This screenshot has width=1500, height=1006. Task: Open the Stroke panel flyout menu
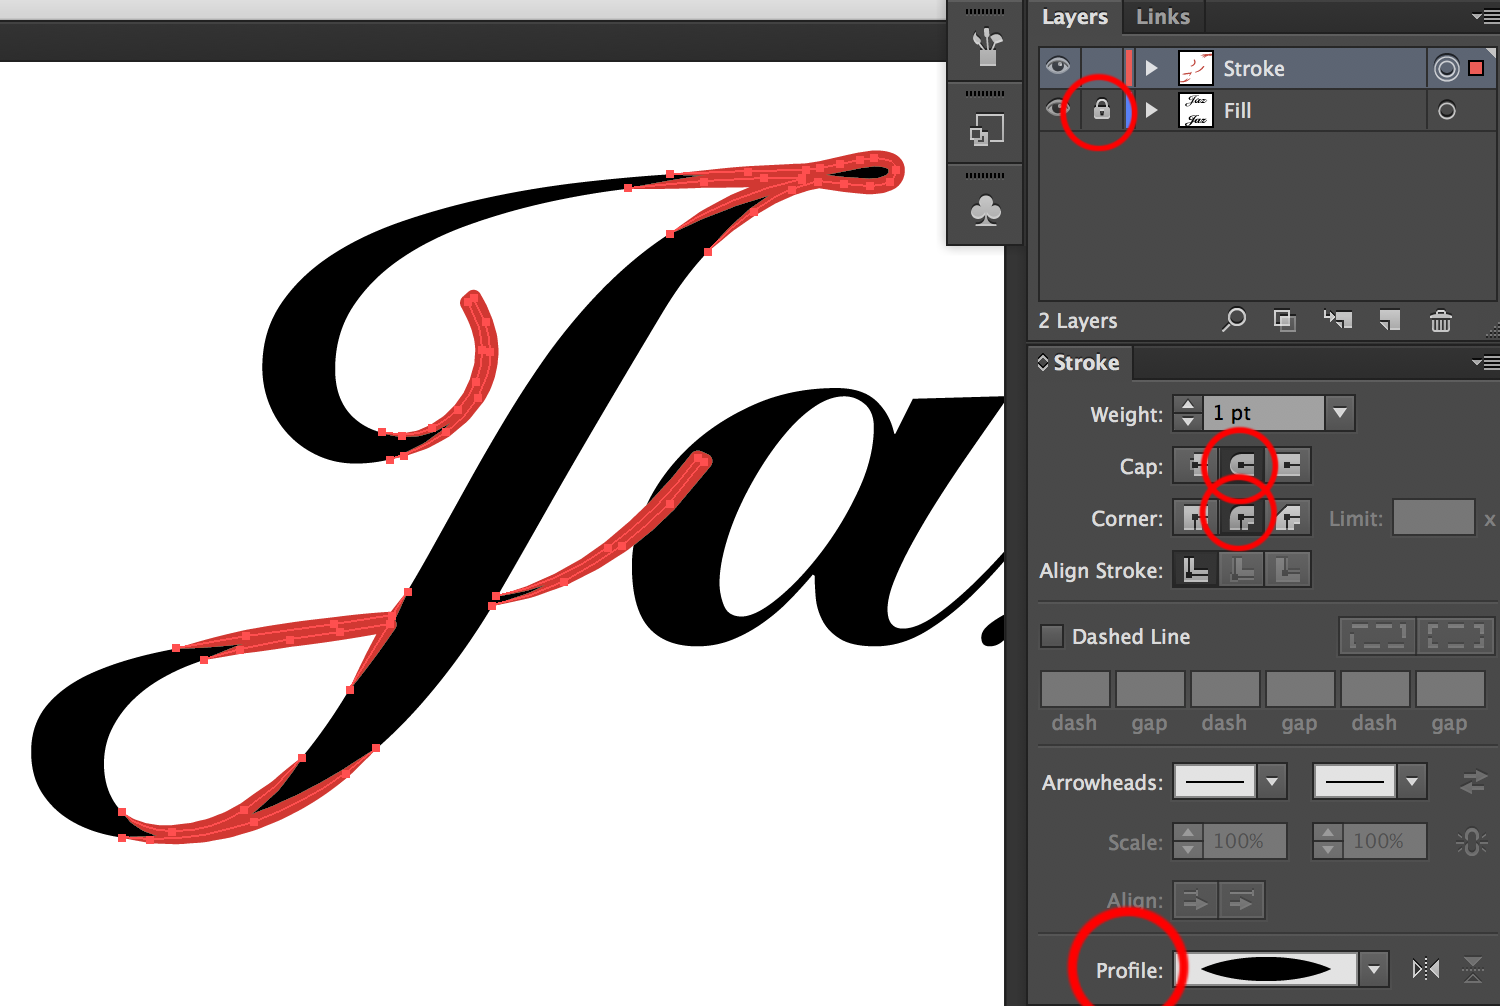pyautogui.click(x=1485, y=362)
